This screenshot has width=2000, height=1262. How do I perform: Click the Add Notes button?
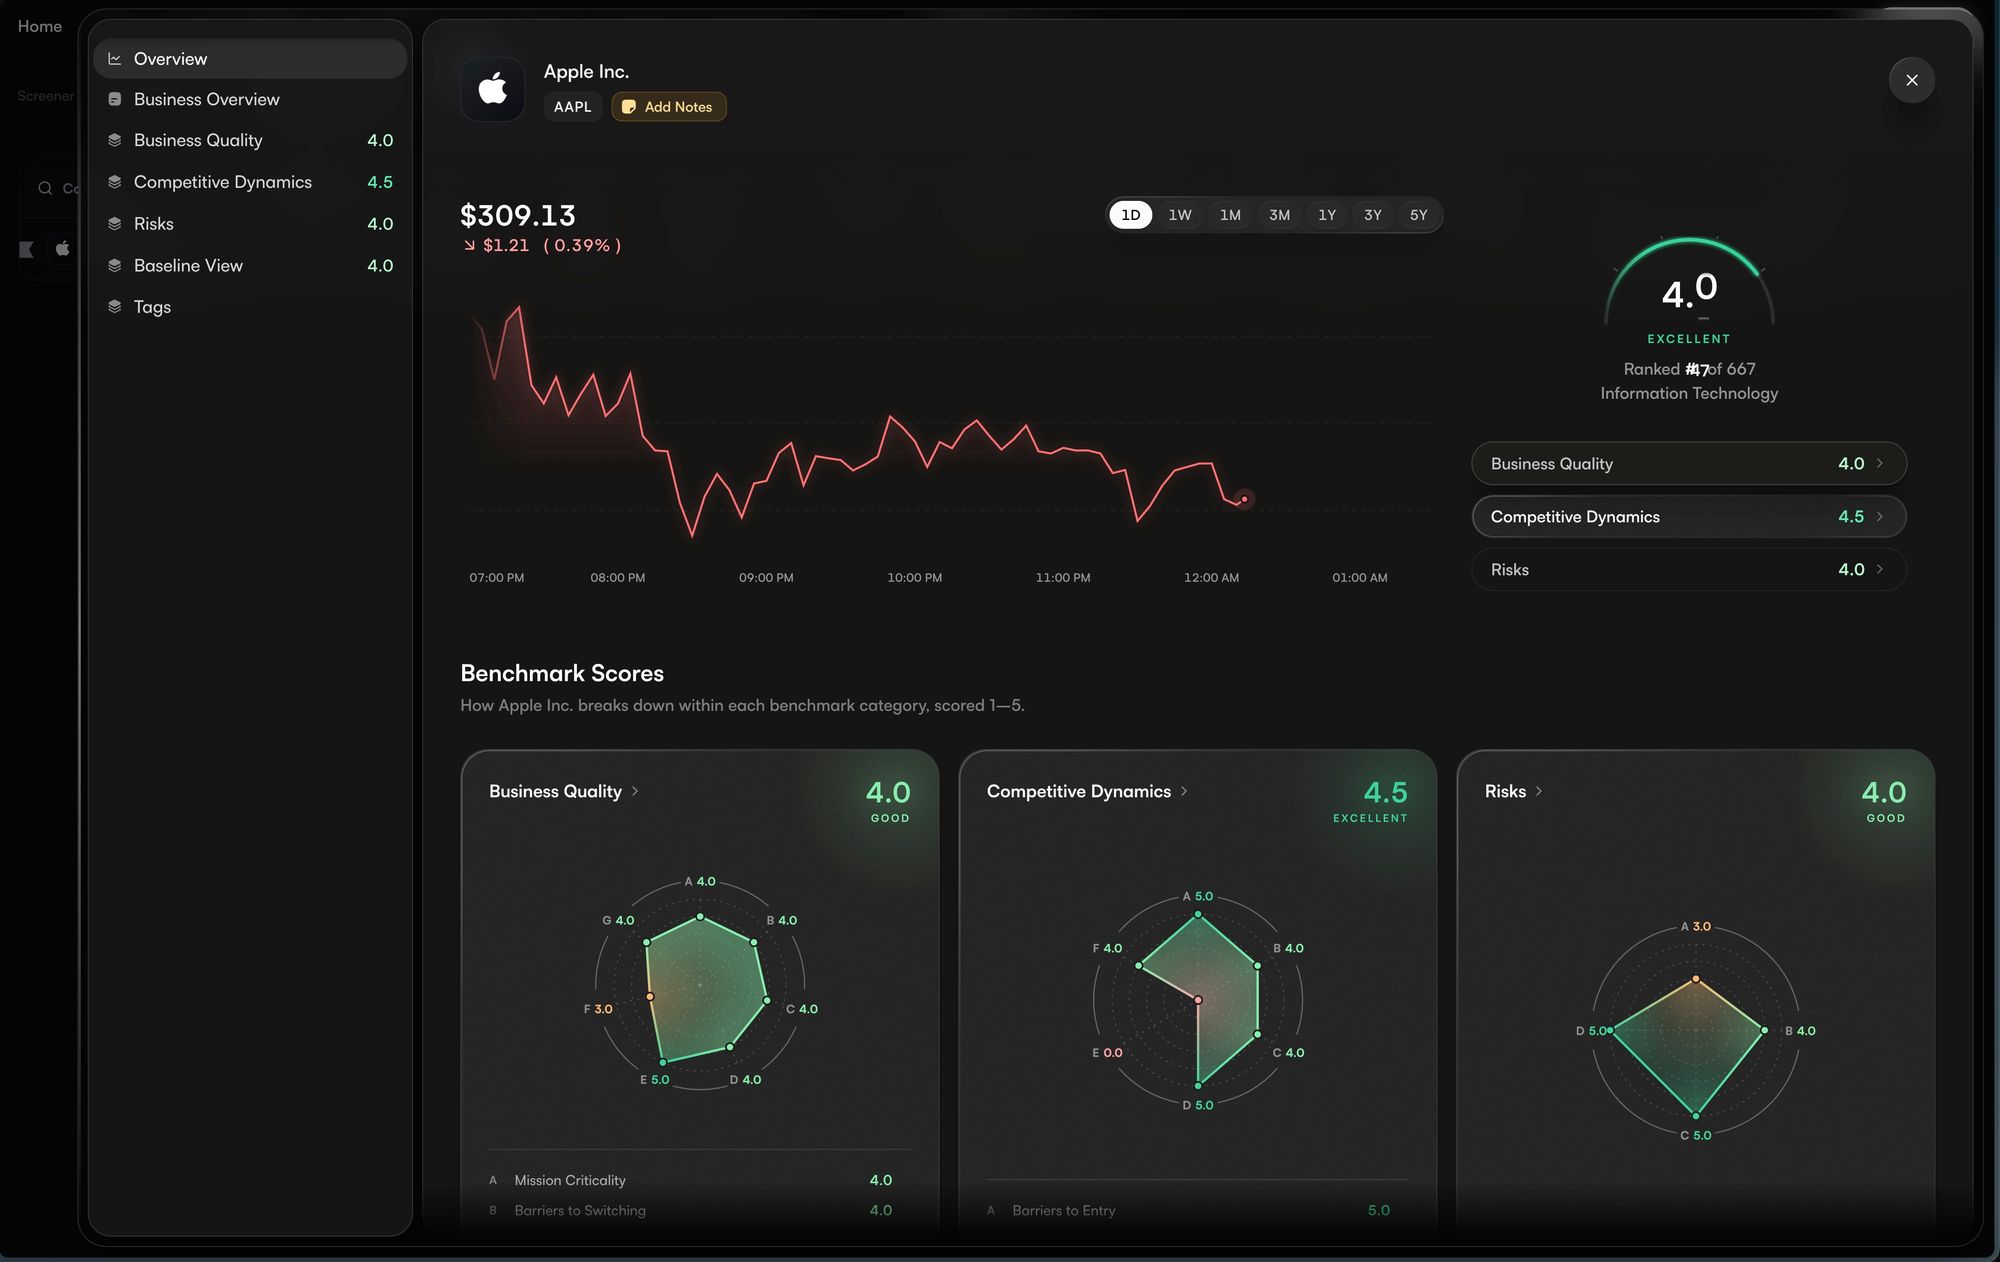(669, 107)
